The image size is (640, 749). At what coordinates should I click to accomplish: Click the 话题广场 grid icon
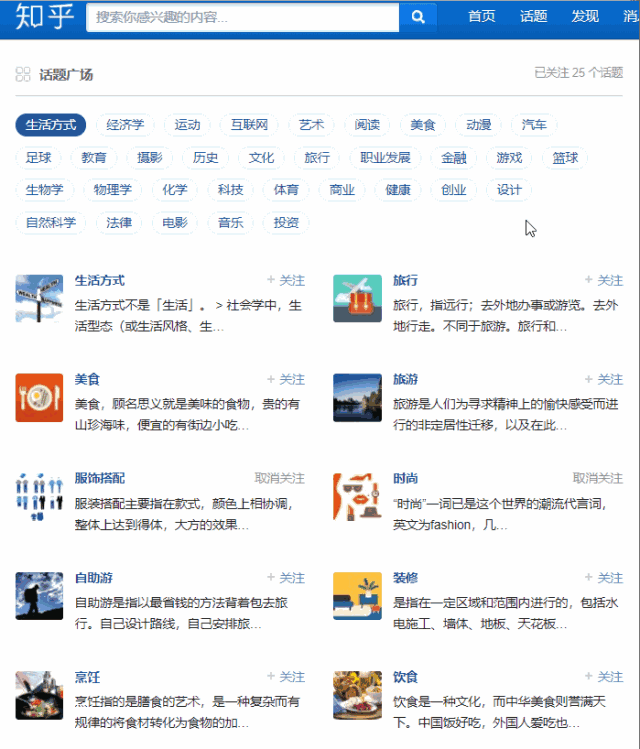pos(23,74)
